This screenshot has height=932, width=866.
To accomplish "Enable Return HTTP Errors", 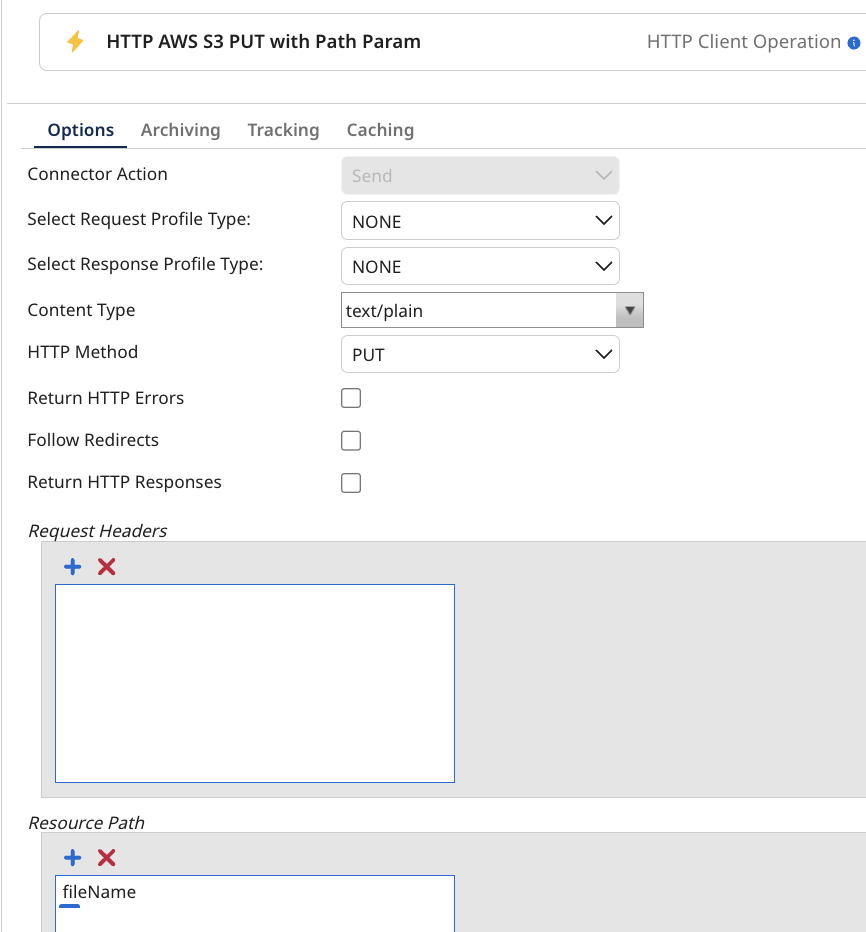I will pyautogui.click(x=350, y=397).
